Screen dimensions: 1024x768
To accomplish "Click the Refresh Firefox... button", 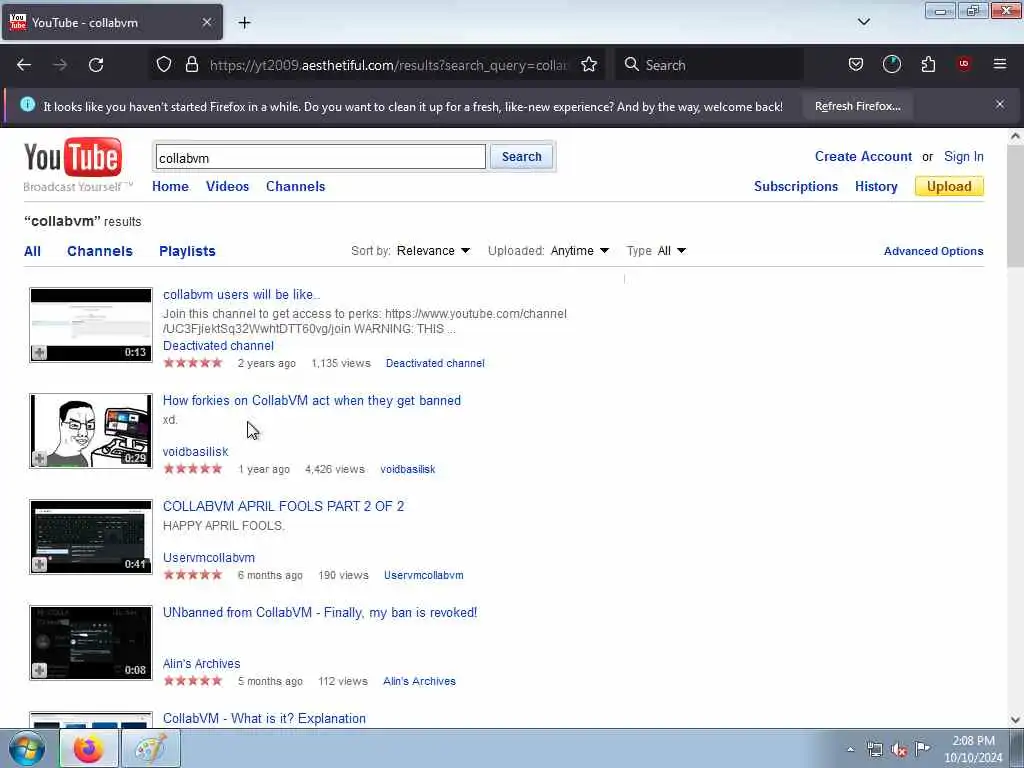I will pyautogui.click(x=857, y=106).
